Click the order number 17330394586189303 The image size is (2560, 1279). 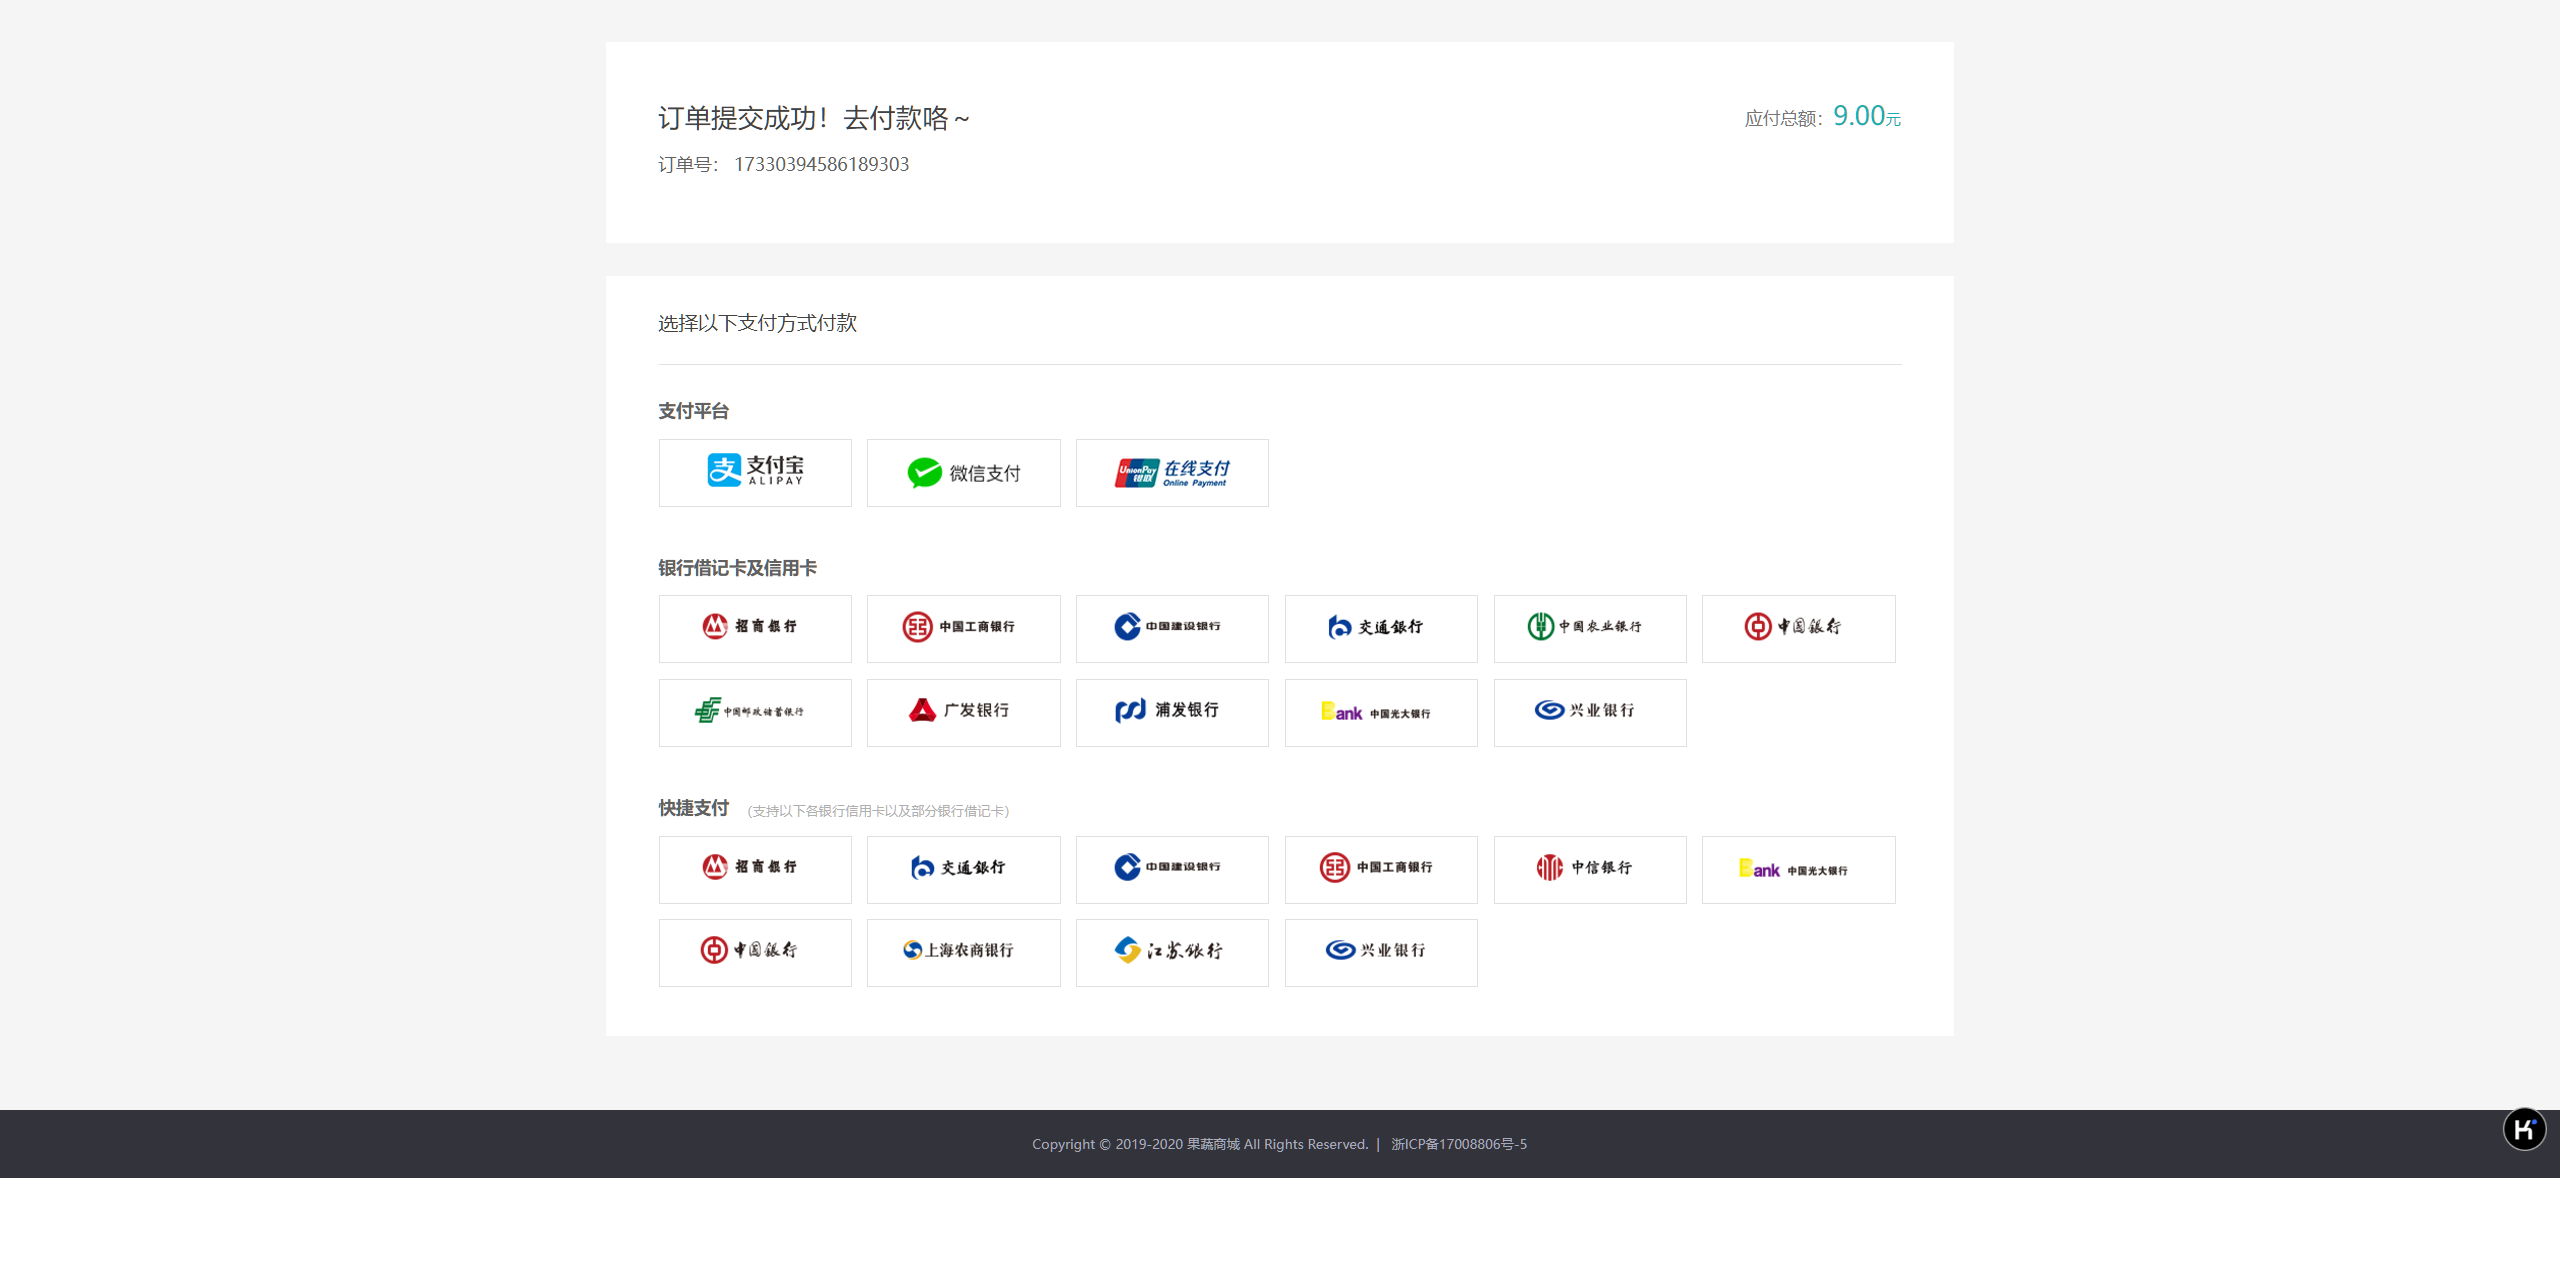pos(821,164)
